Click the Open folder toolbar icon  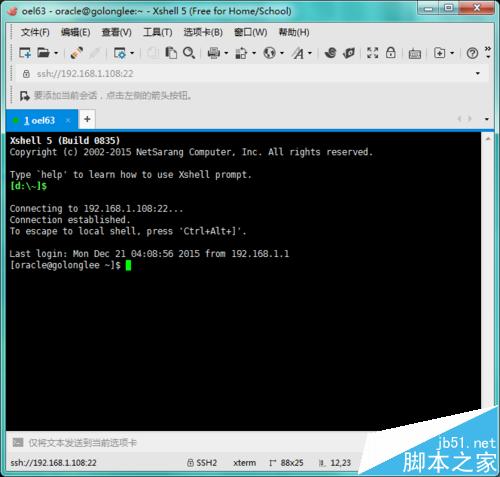pos(43,53)
